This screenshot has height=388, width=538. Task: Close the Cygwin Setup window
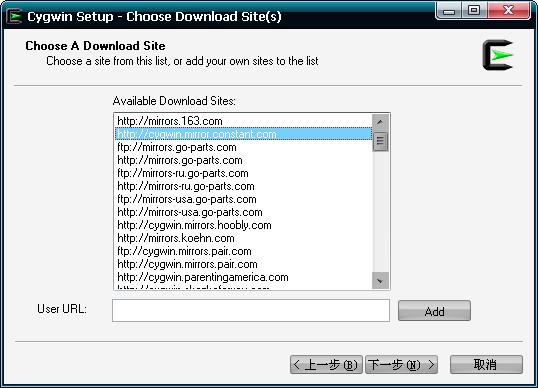pos(508,10)
